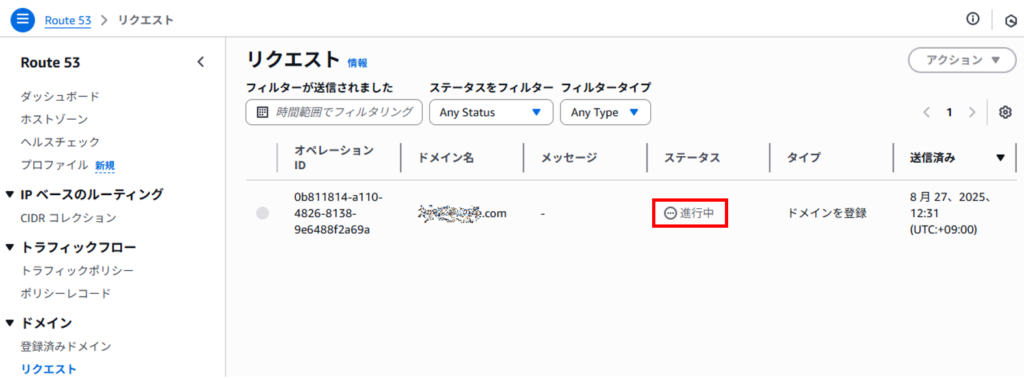Click the ドメイン名 column header
Image resolution: width=1024 pixels, height=378 pixels.
445,157
